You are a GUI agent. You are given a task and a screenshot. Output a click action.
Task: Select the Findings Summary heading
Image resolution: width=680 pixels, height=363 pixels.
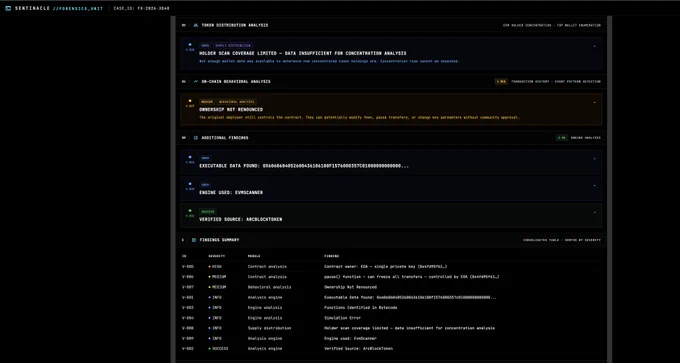[x=219, y=240]
